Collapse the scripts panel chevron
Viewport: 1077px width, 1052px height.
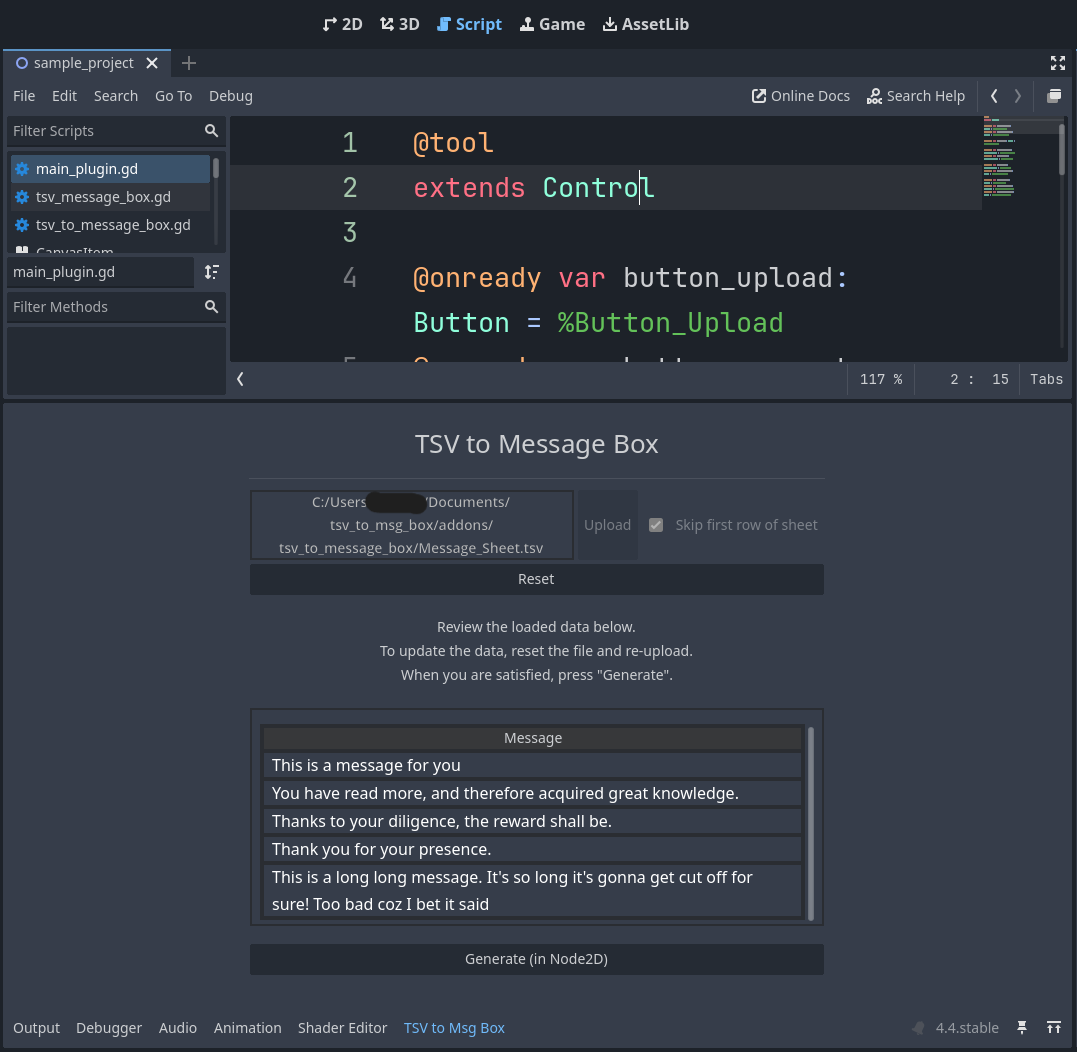point(240,379)
